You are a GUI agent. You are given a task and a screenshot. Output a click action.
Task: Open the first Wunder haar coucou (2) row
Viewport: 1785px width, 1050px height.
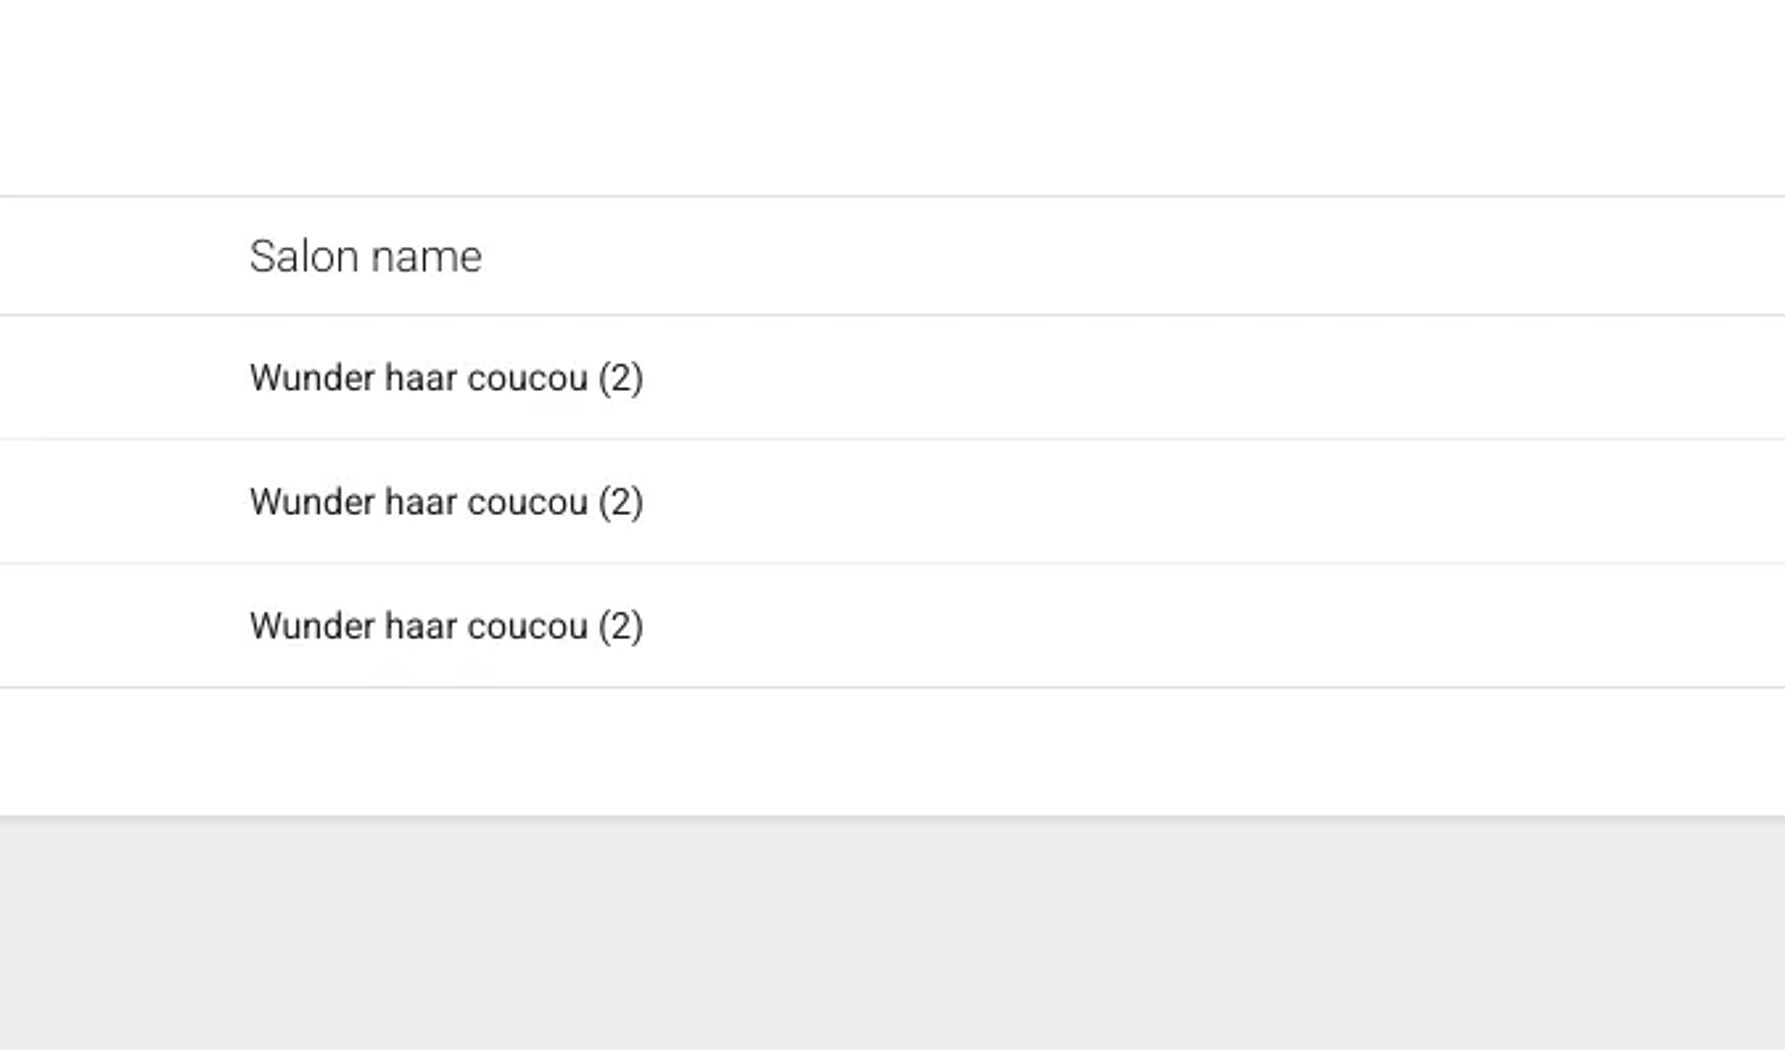pyautogui.click(x=892, y=377)
